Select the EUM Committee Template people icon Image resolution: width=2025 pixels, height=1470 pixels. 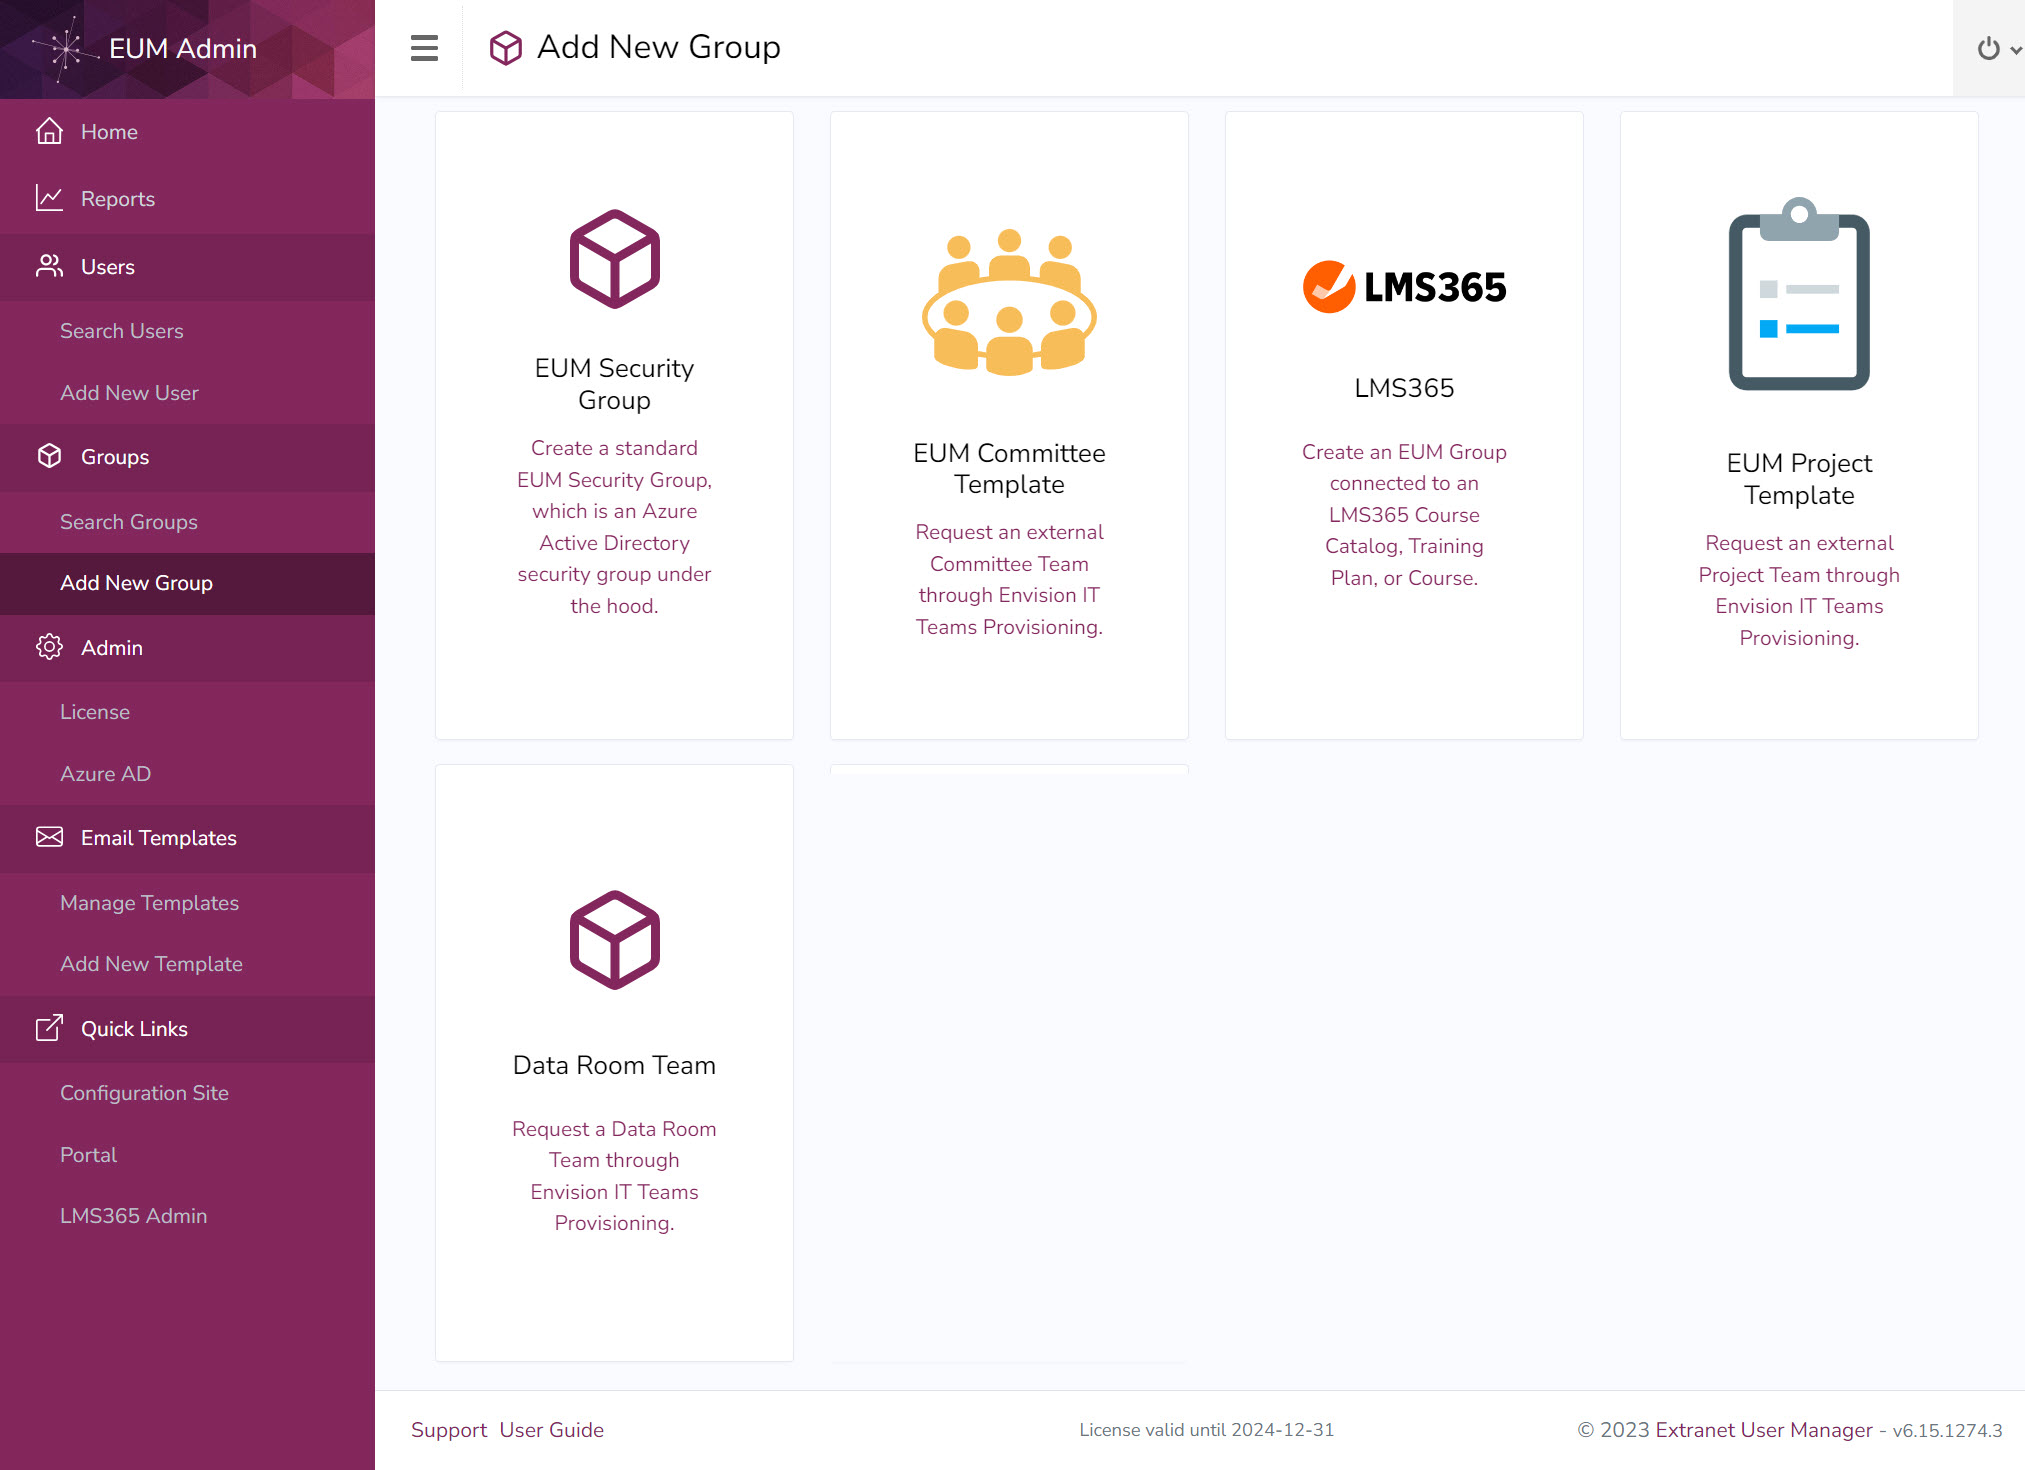point(1009,302)
